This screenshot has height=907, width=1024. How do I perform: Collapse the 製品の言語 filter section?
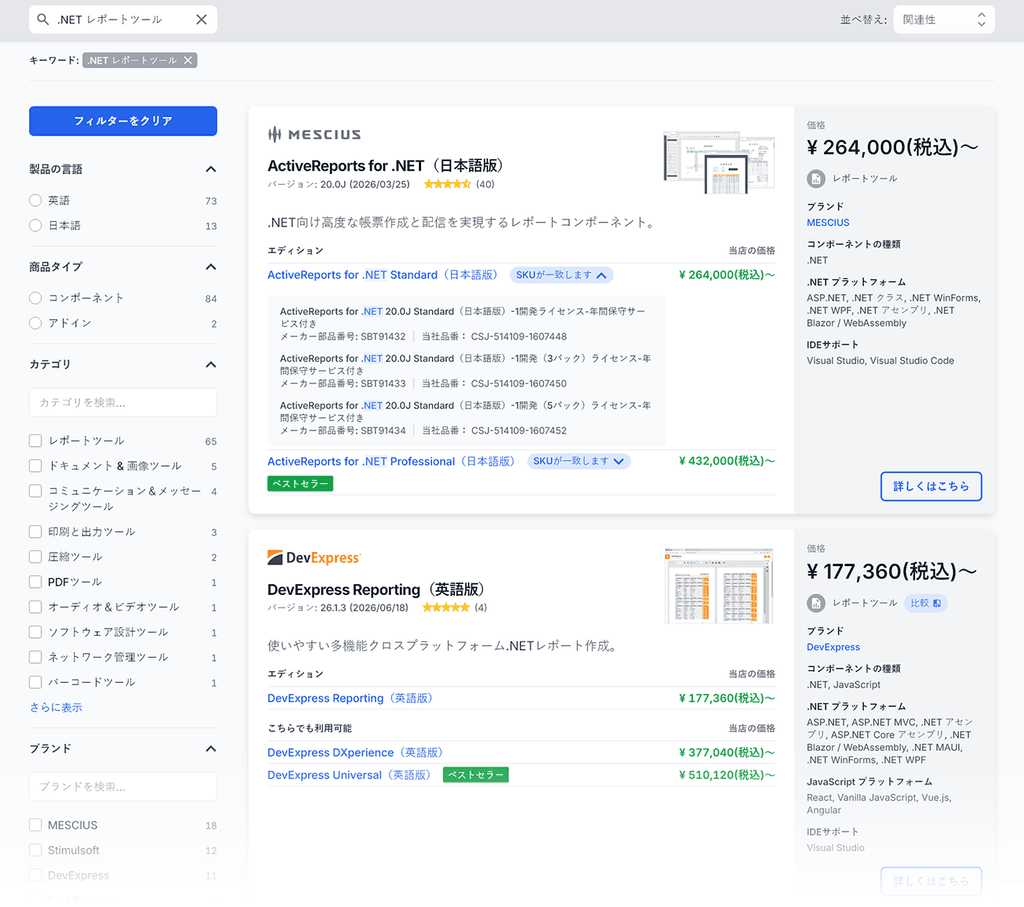pos(210,169)
